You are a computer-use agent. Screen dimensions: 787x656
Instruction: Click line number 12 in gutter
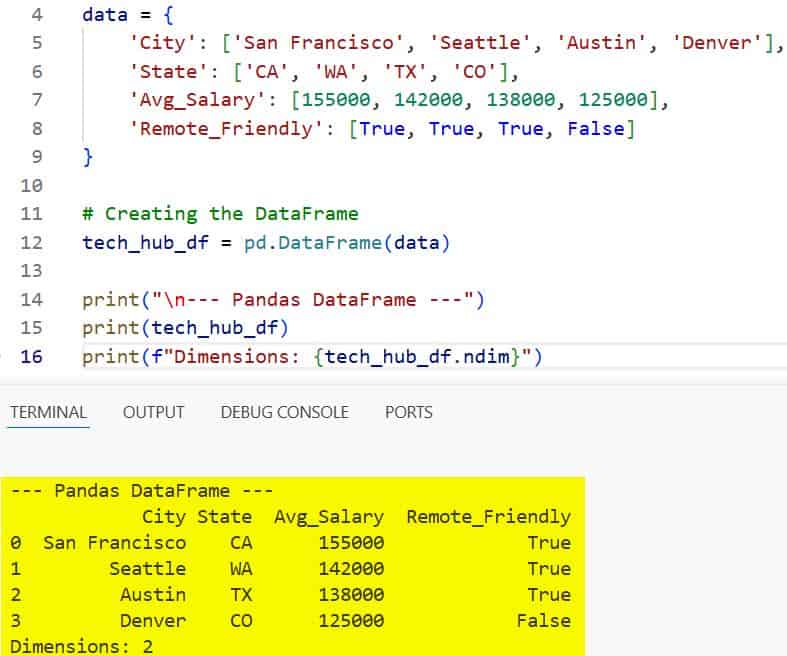tap(31, 243)
